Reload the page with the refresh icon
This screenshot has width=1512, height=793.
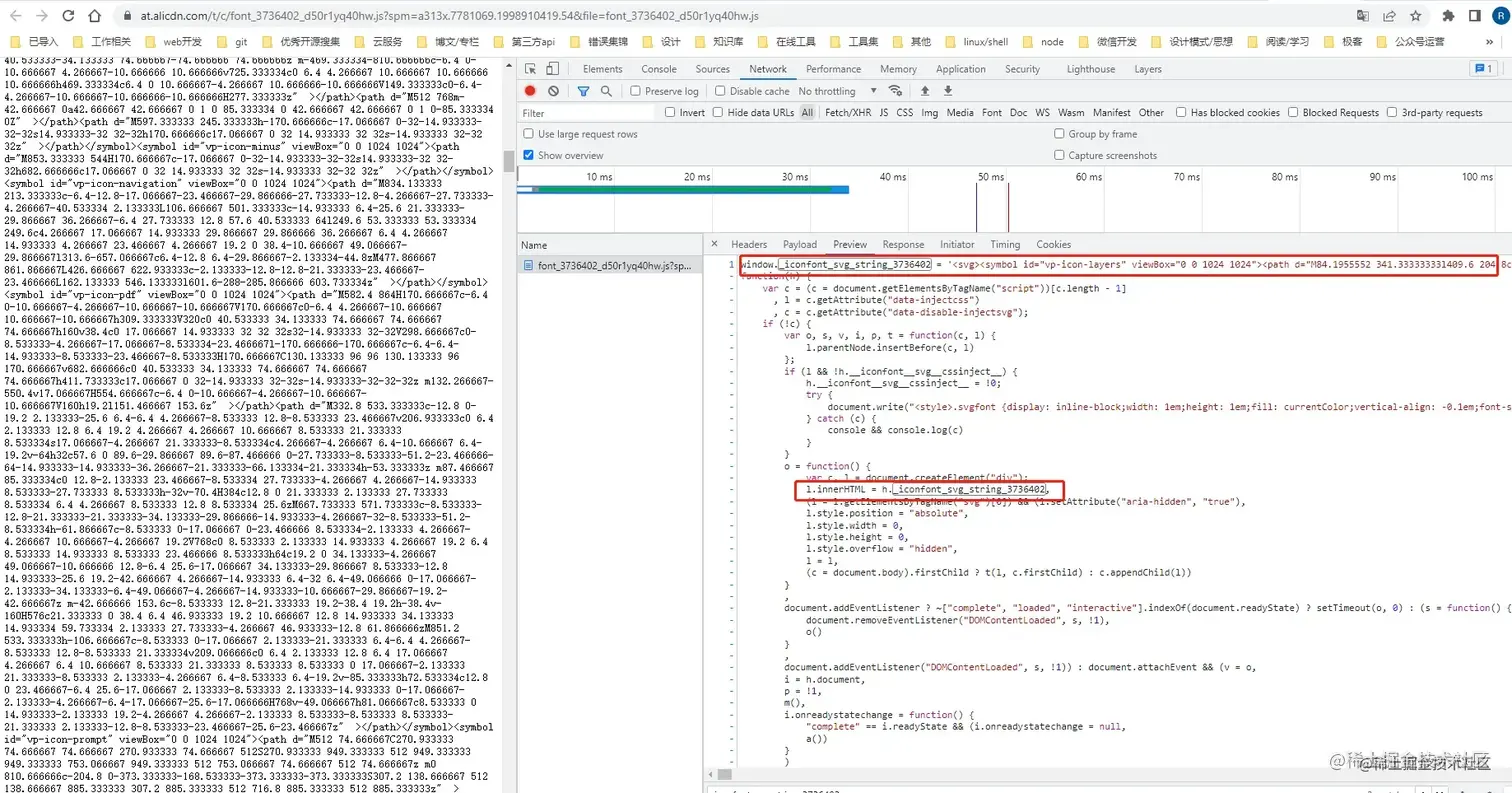[x=66, y=16]
